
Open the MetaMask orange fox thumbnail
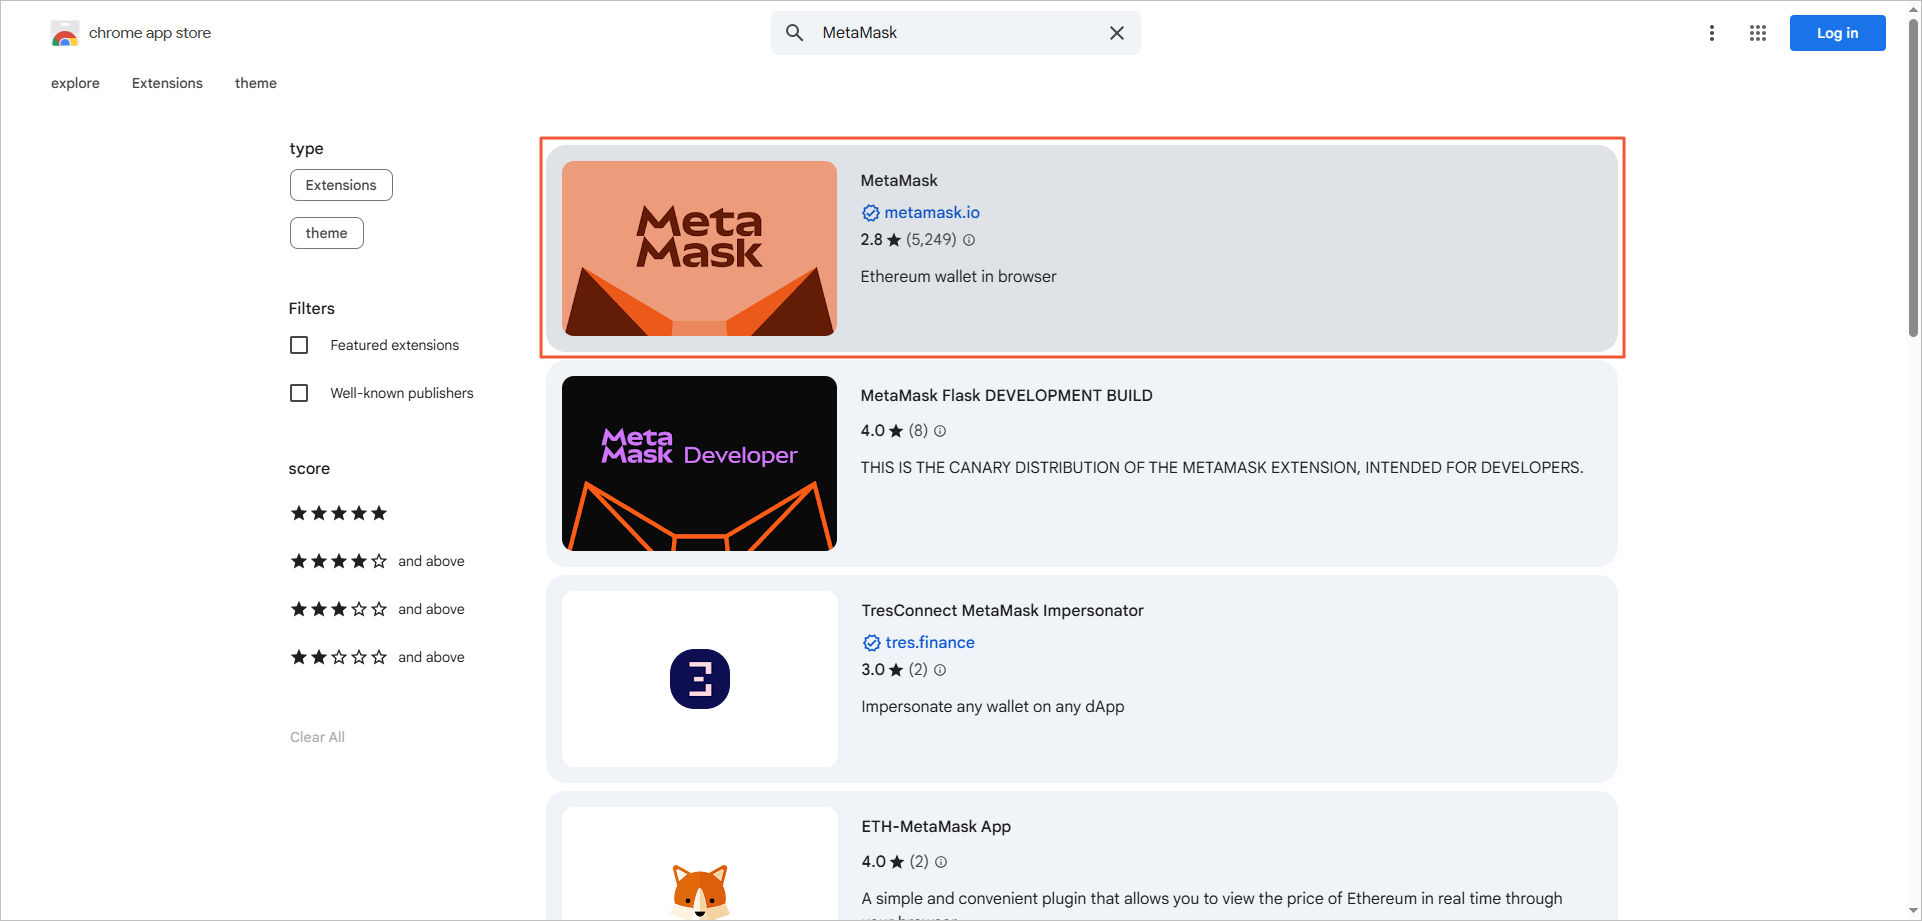[x=699, y=248]
